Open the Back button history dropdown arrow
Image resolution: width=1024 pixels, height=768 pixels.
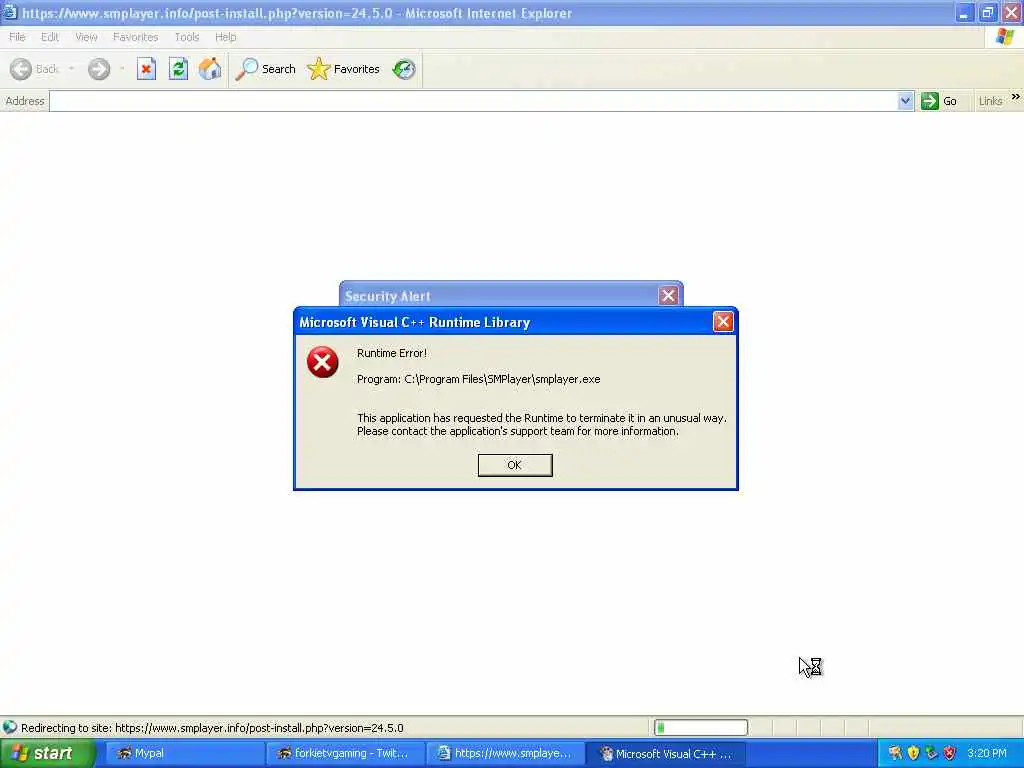coord(71,69)
